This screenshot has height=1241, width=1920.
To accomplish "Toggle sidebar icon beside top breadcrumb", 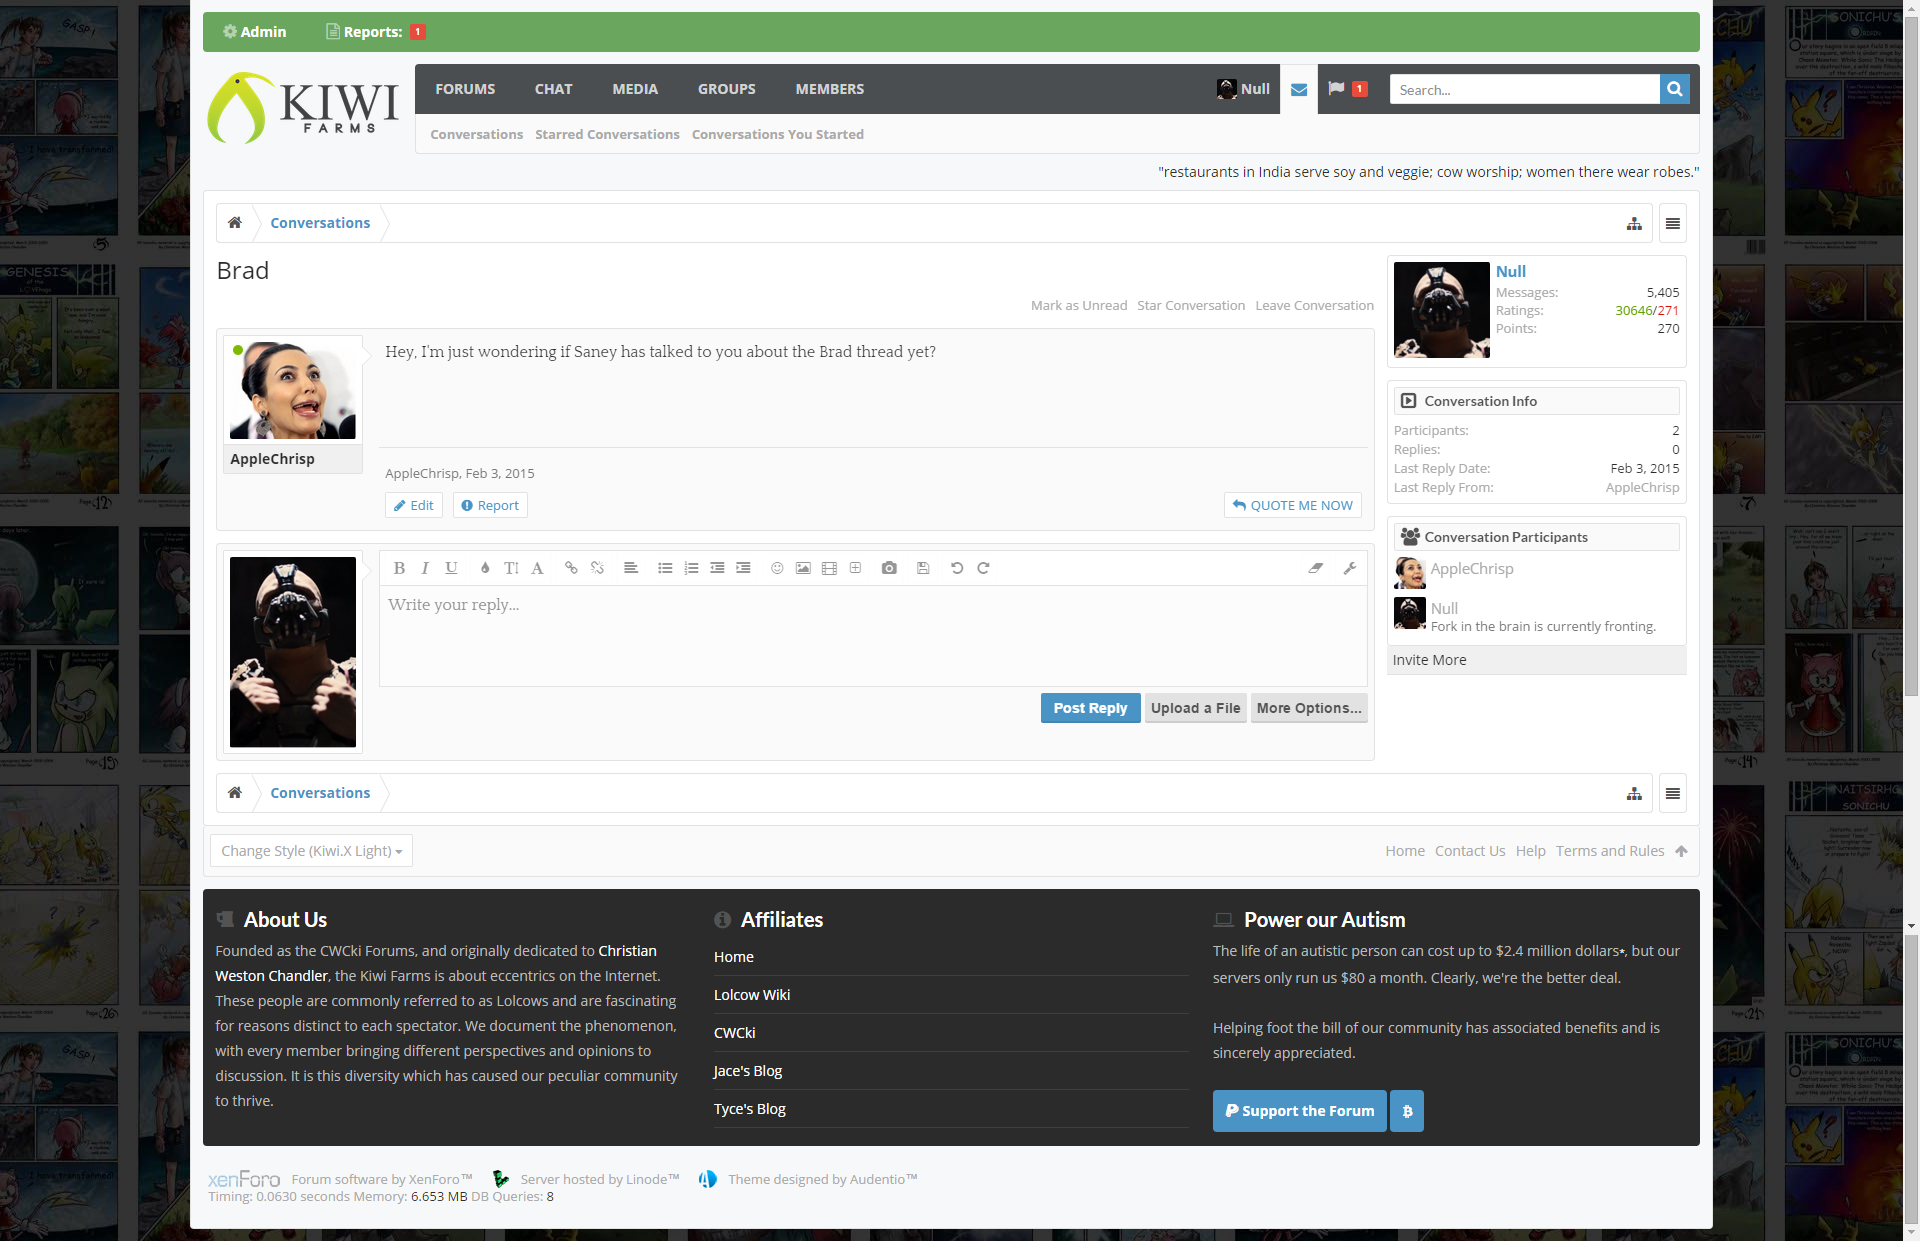I will (1673, 224).
